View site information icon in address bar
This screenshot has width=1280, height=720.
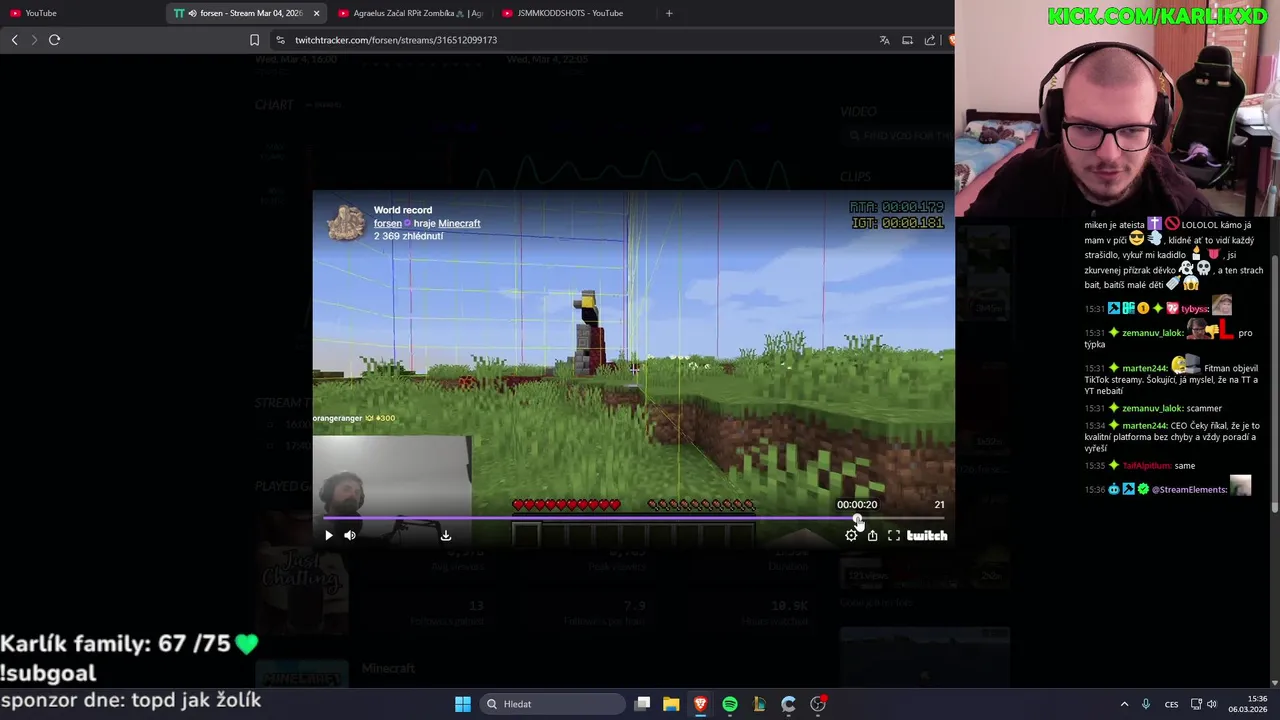pos(281,40)
